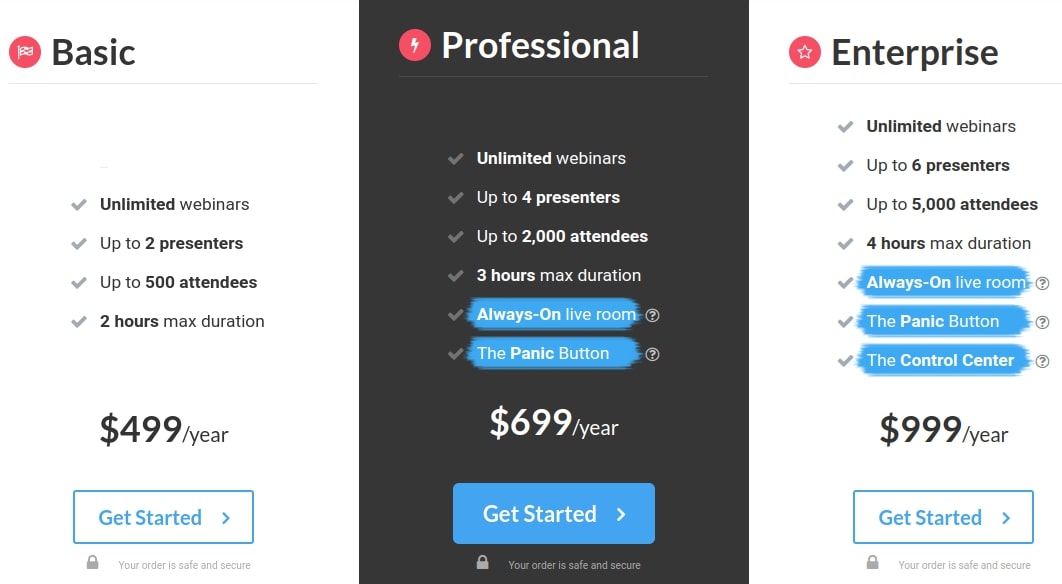Screen dimensions: 1062x584
Task: Click the Professional plan lightning bolt icon
Action: coord(415,45)
